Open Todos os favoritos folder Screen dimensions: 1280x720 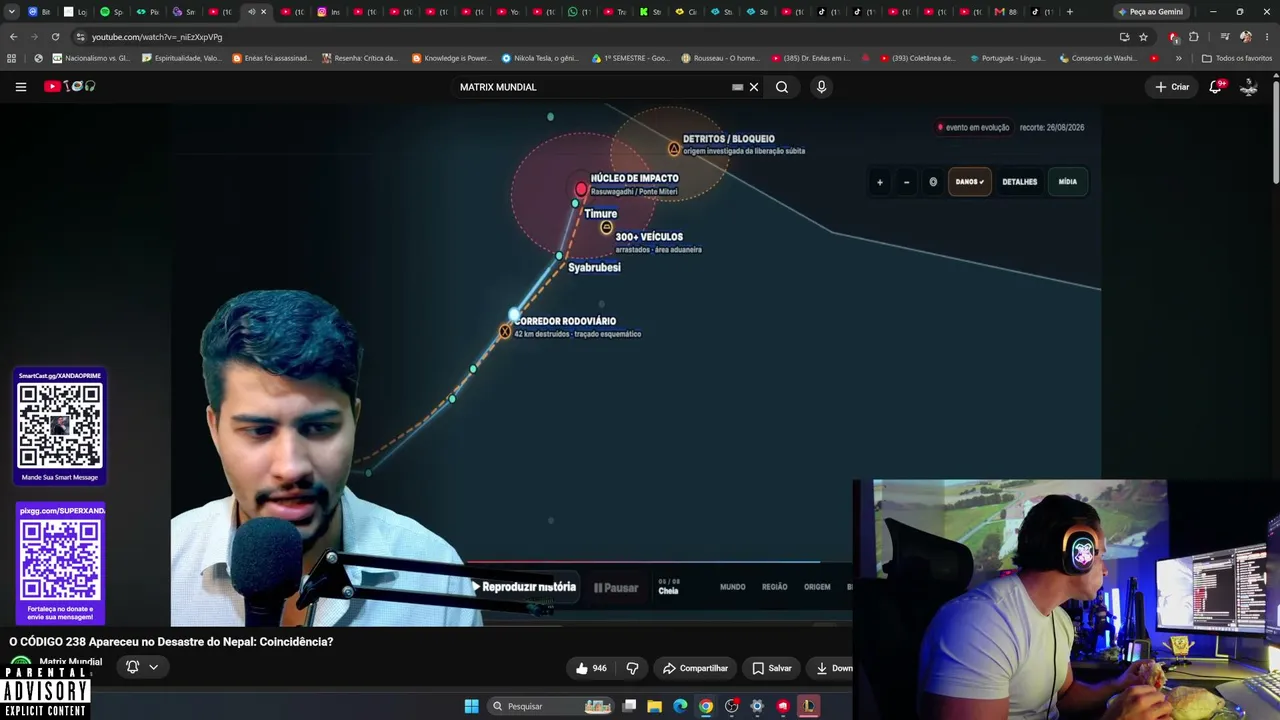[1237, 58]
